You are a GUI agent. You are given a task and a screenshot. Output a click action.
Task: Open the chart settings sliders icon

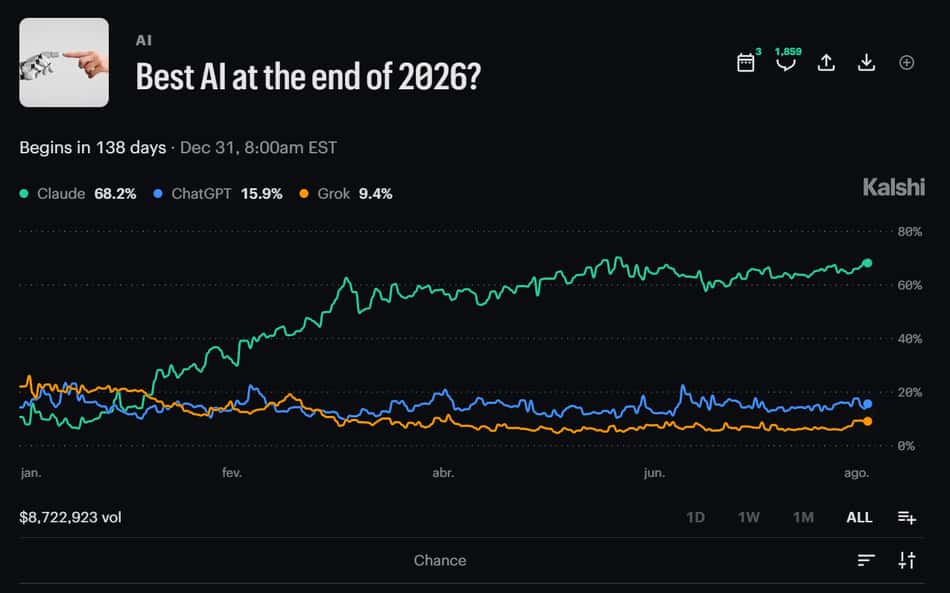pos(906,560)
